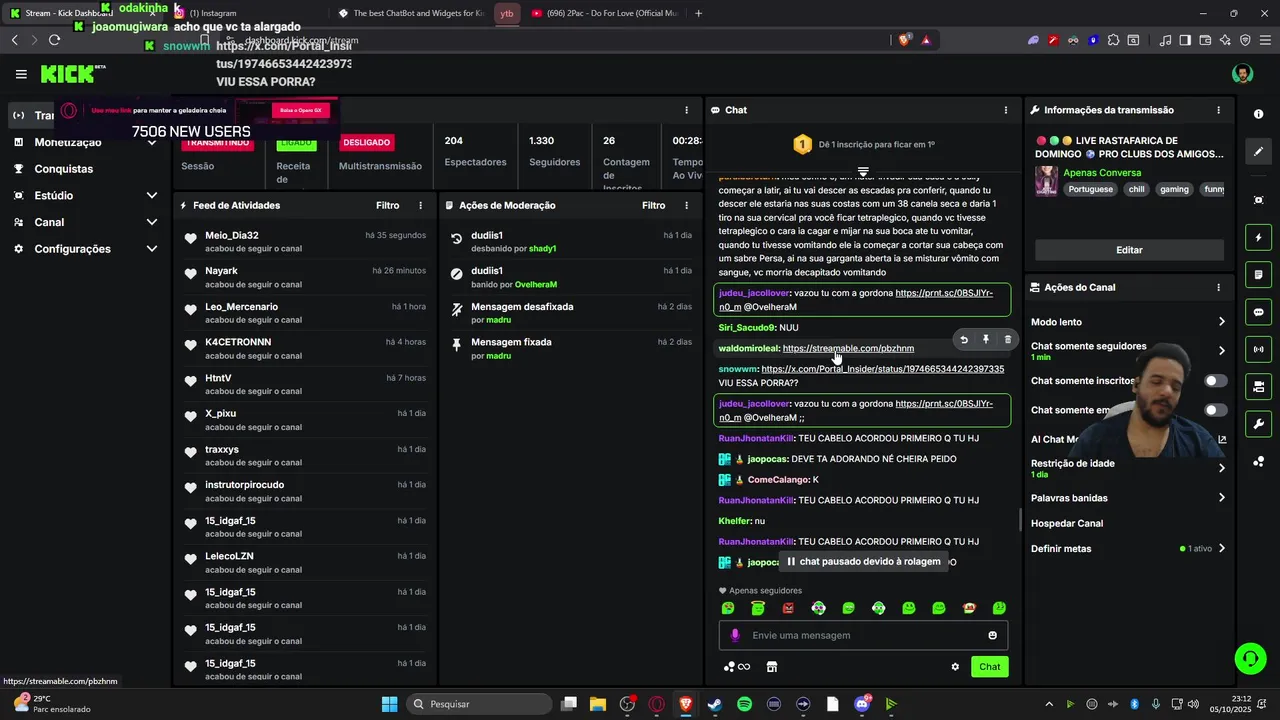Open the emoji picker in message box
The width and height of the screenshot is (1280, 720).
(x=992, y=635)
